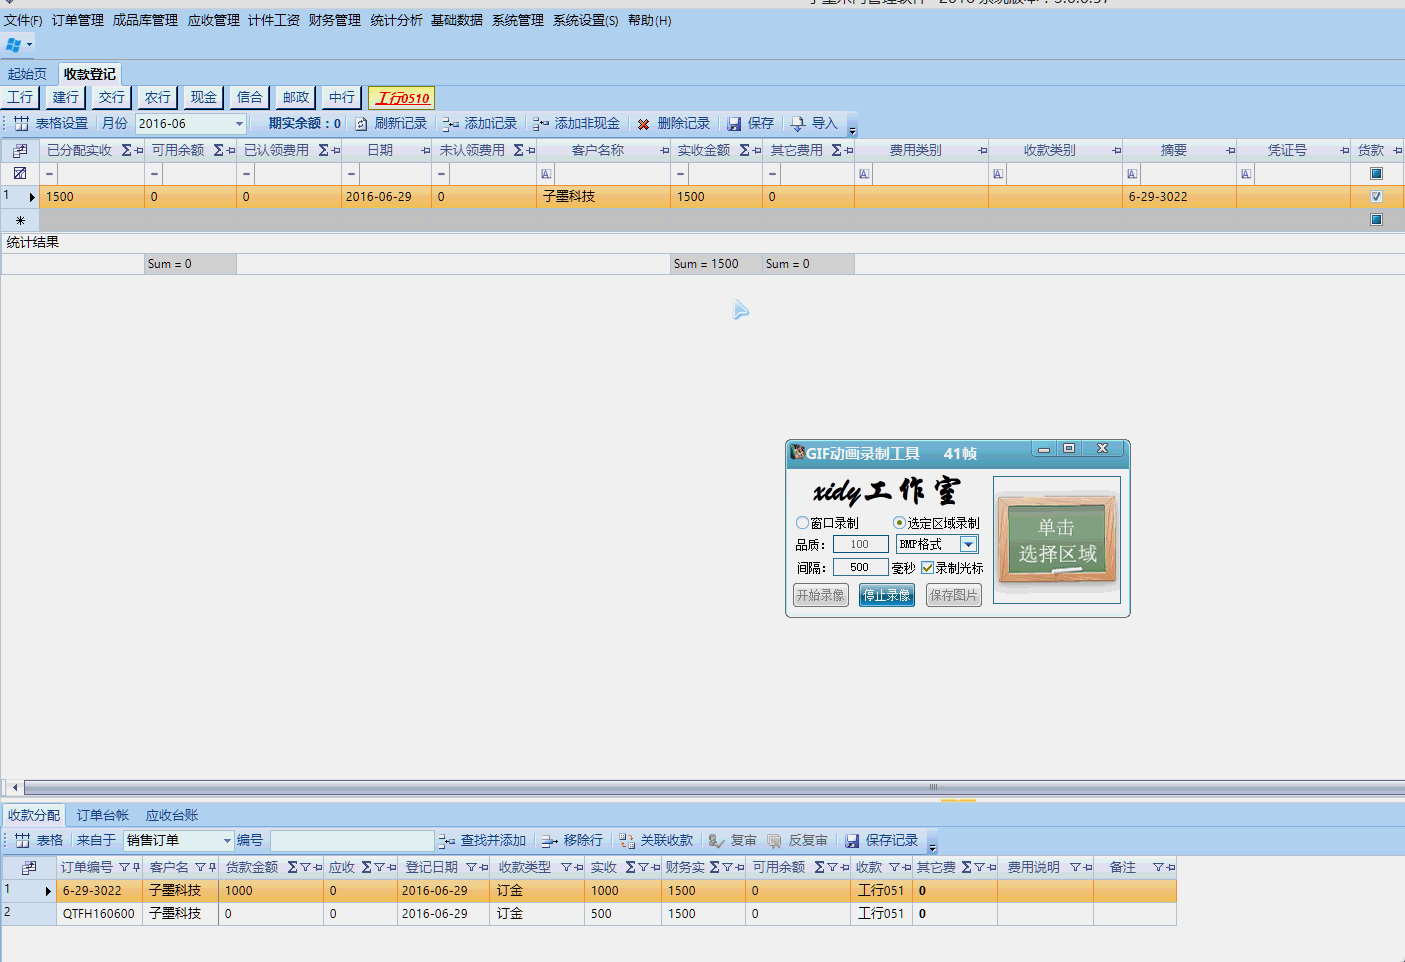
Task: Click the 刷新记录 refresh icon
Action: point(361,124)
